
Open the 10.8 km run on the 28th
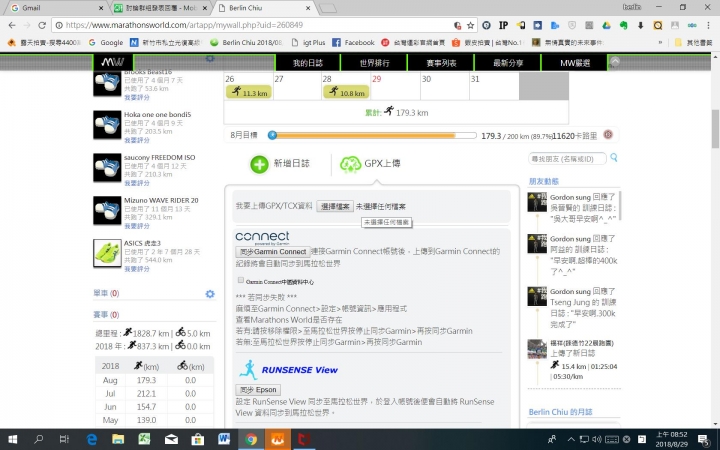point(346,92)
